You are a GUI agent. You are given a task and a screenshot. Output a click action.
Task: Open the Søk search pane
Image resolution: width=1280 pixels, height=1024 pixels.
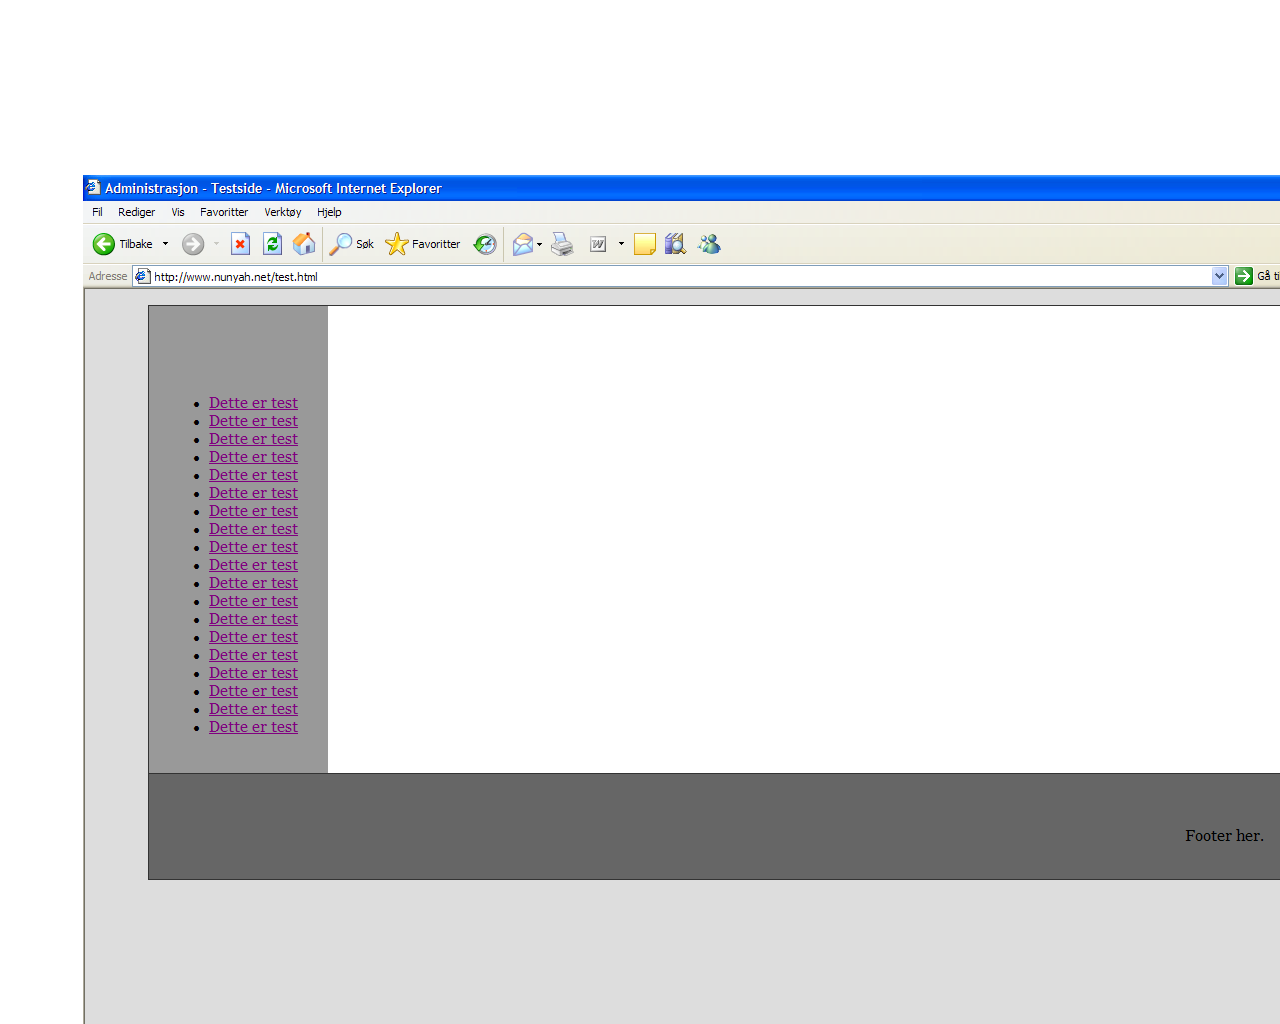[x=352, y=244]
